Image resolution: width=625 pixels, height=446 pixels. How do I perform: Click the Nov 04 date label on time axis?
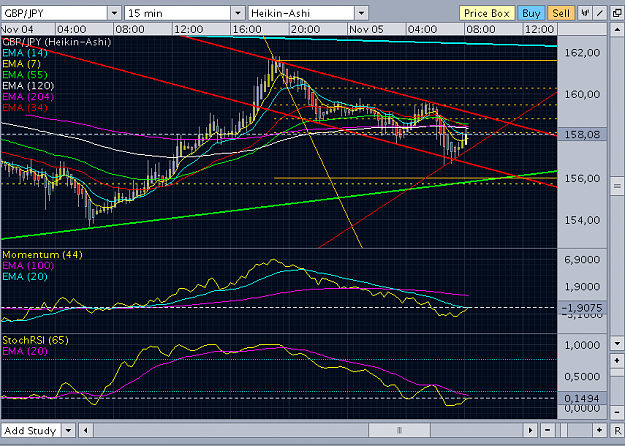point(18,29)
